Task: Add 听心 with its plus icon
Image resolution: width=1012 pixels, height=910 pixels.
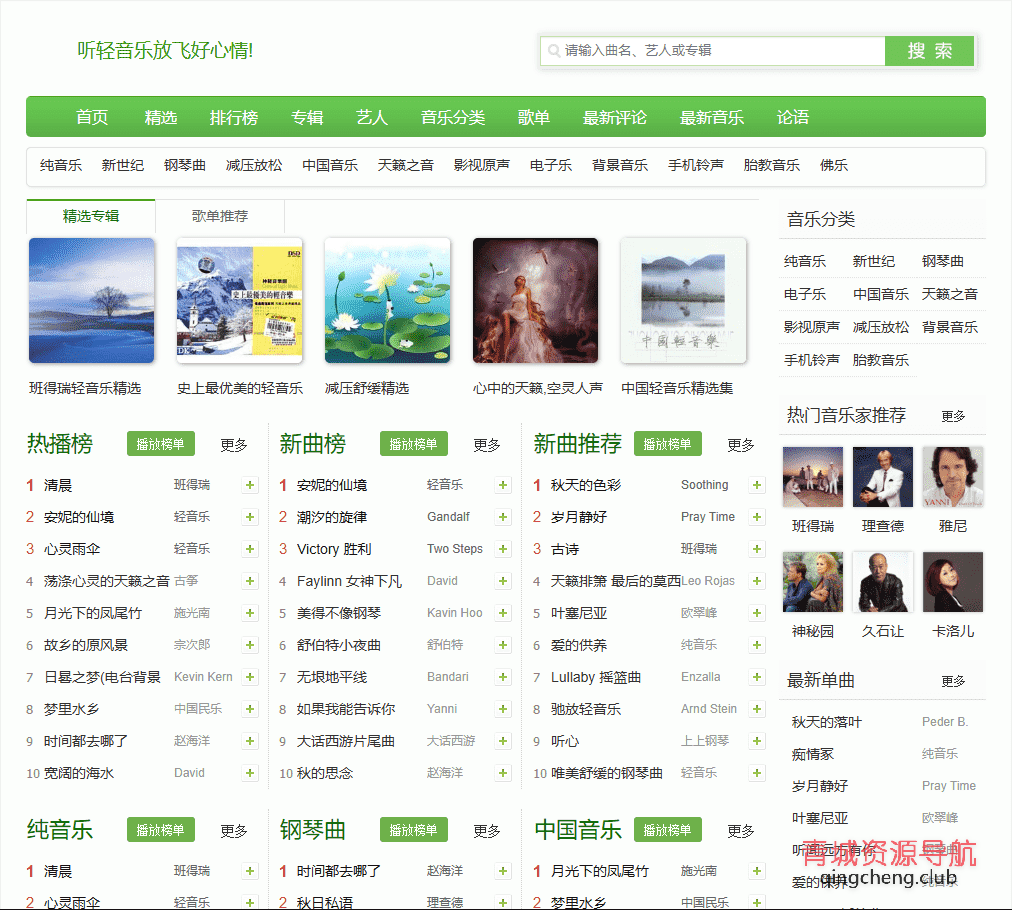Action: pos(757,741)
